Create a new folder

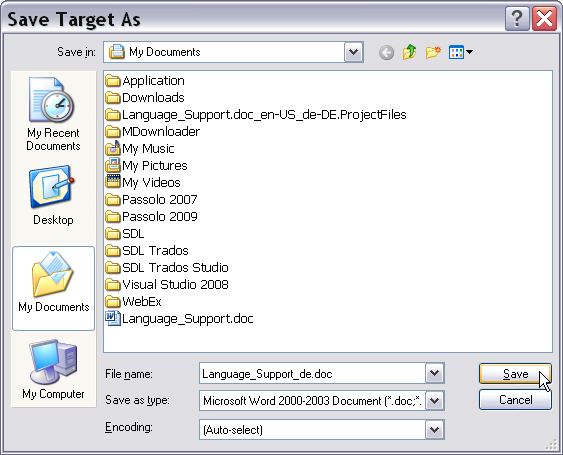[x=433, y=52]
